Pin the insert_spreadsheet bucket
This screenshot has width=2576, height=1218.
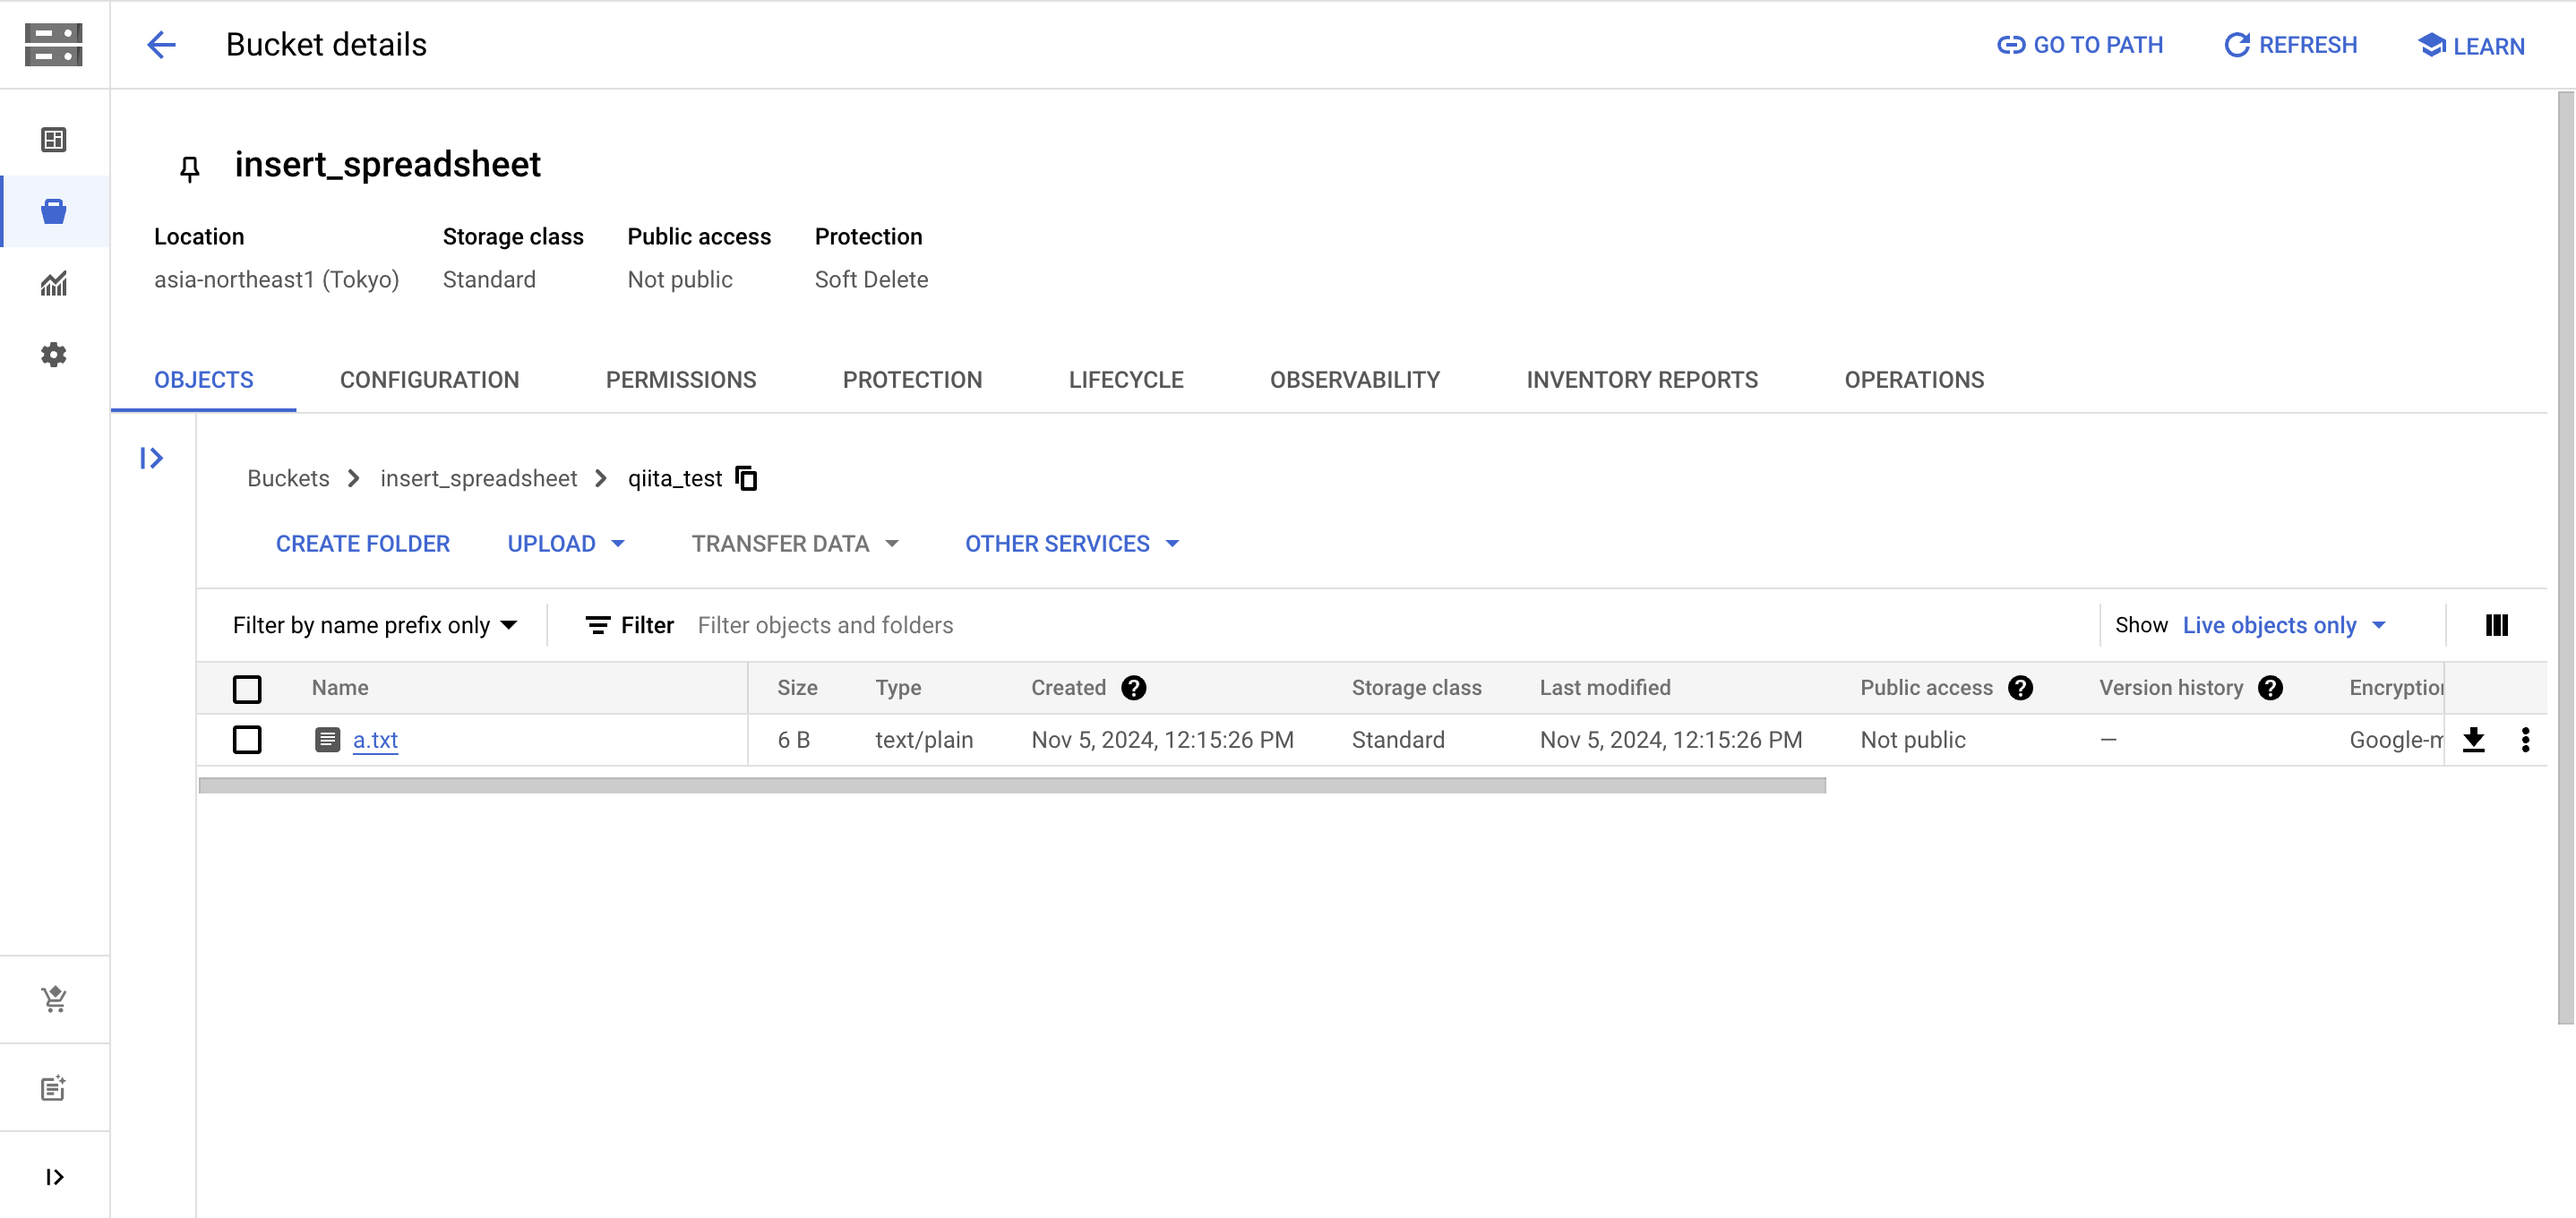pos(189,168)
